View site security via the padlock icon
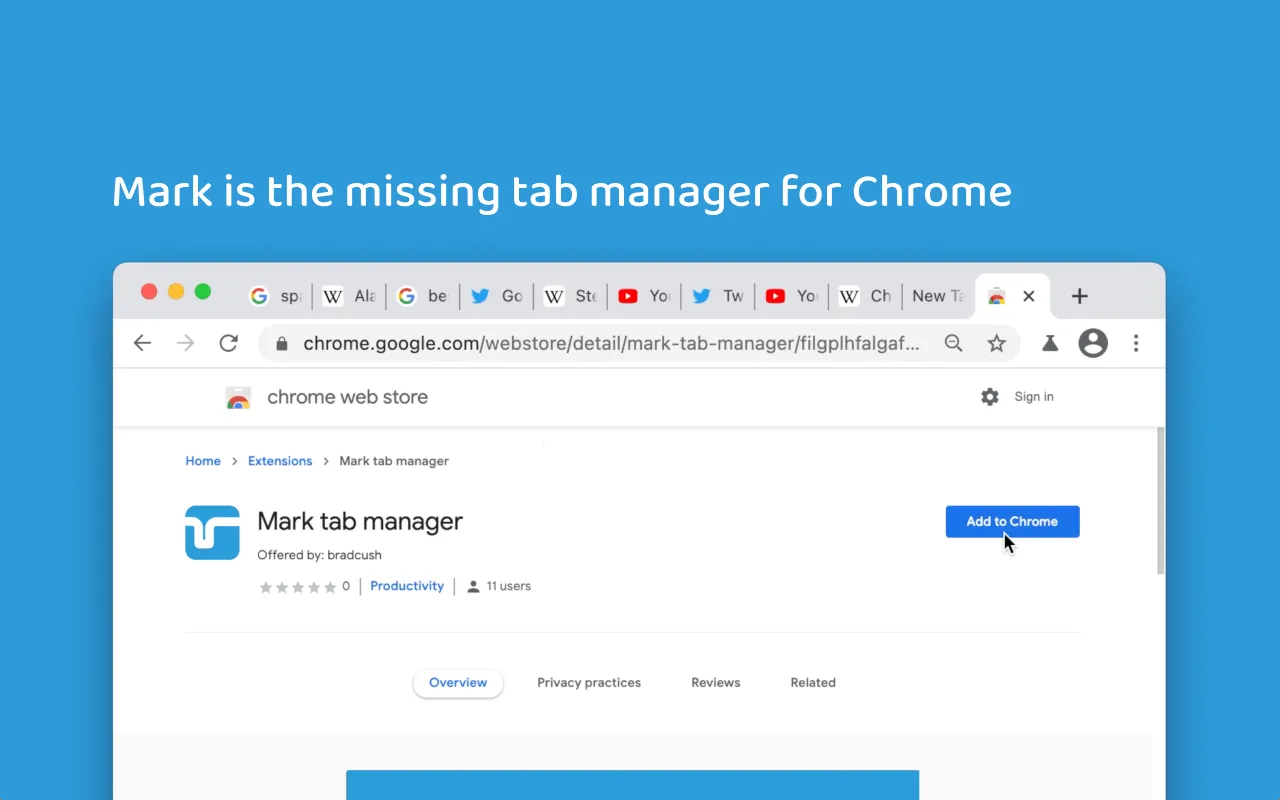 coord(281,343)
